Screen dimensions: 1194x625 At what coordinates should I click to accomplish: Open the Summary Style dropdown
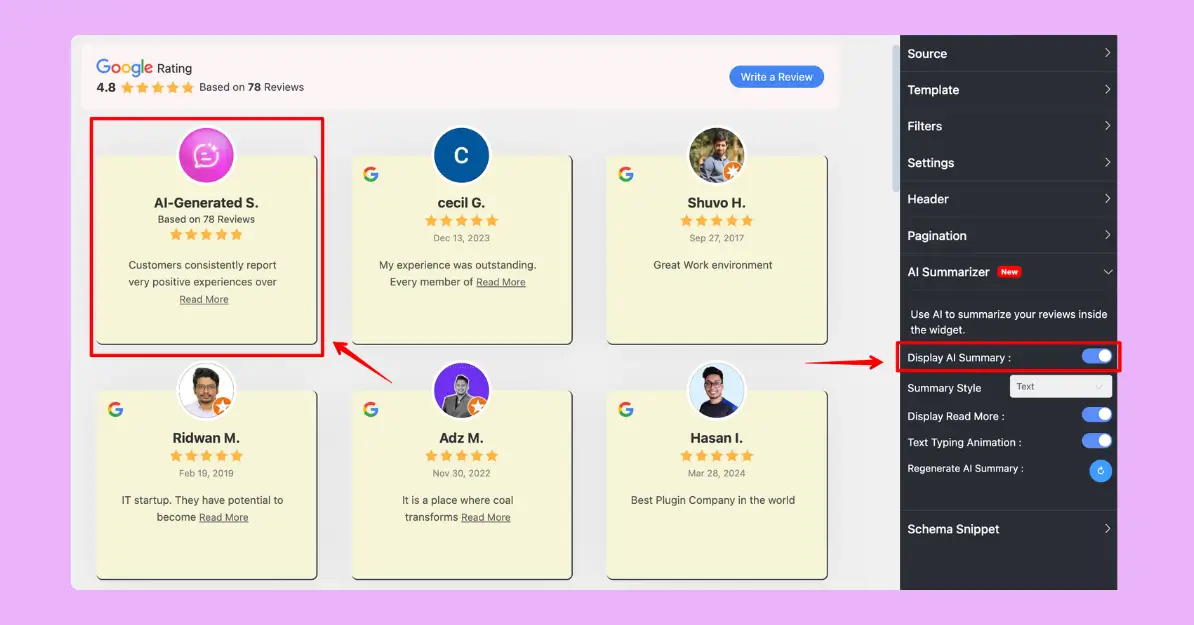click(1060, 387)
